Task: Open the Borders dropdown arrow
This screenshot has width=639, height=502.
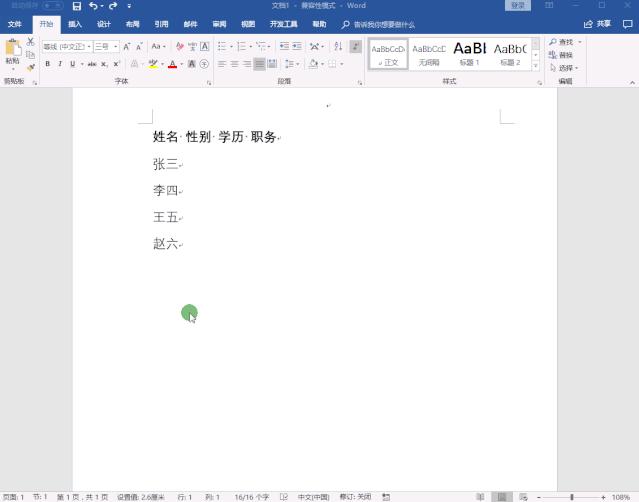Action: (342, 64)
